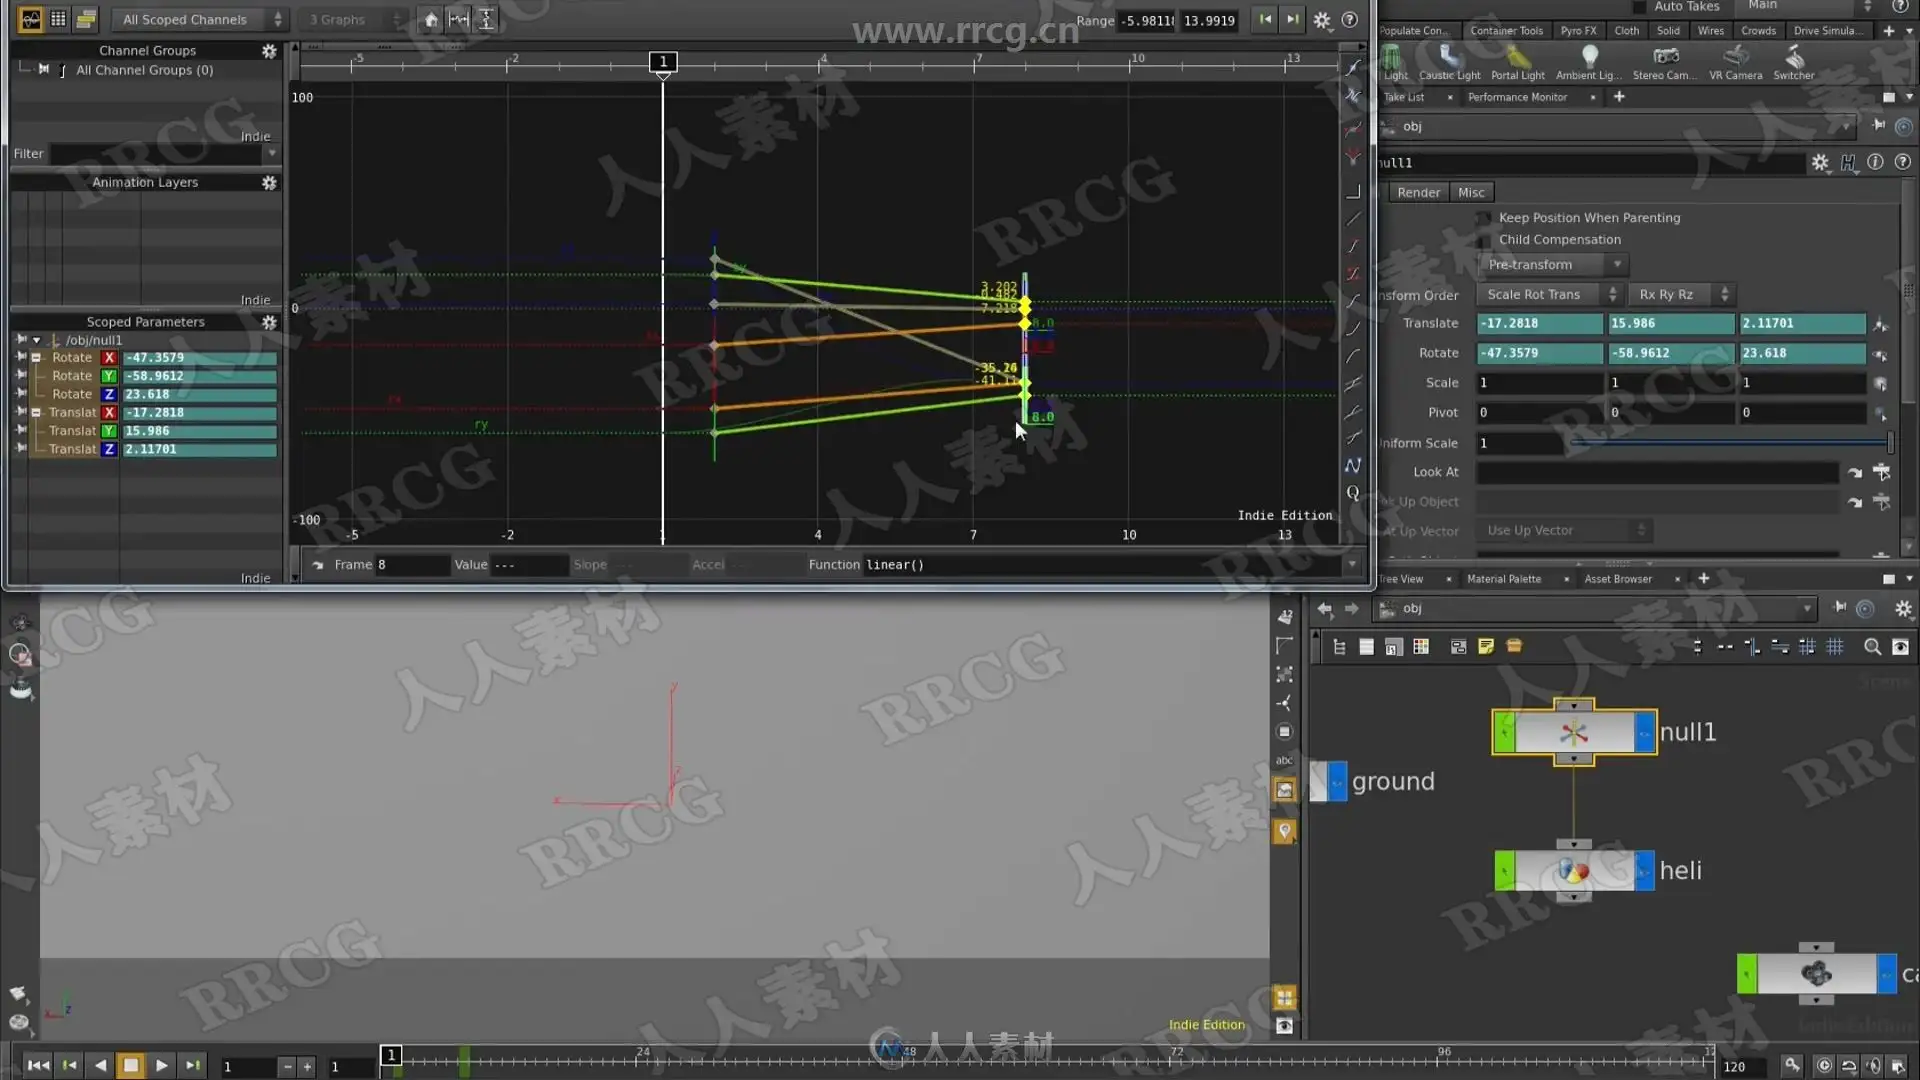Open Scale Rot Trans order dropdown
Image resolution: width=1920 pixels, height=1080 pixels.
(1549, 295)
